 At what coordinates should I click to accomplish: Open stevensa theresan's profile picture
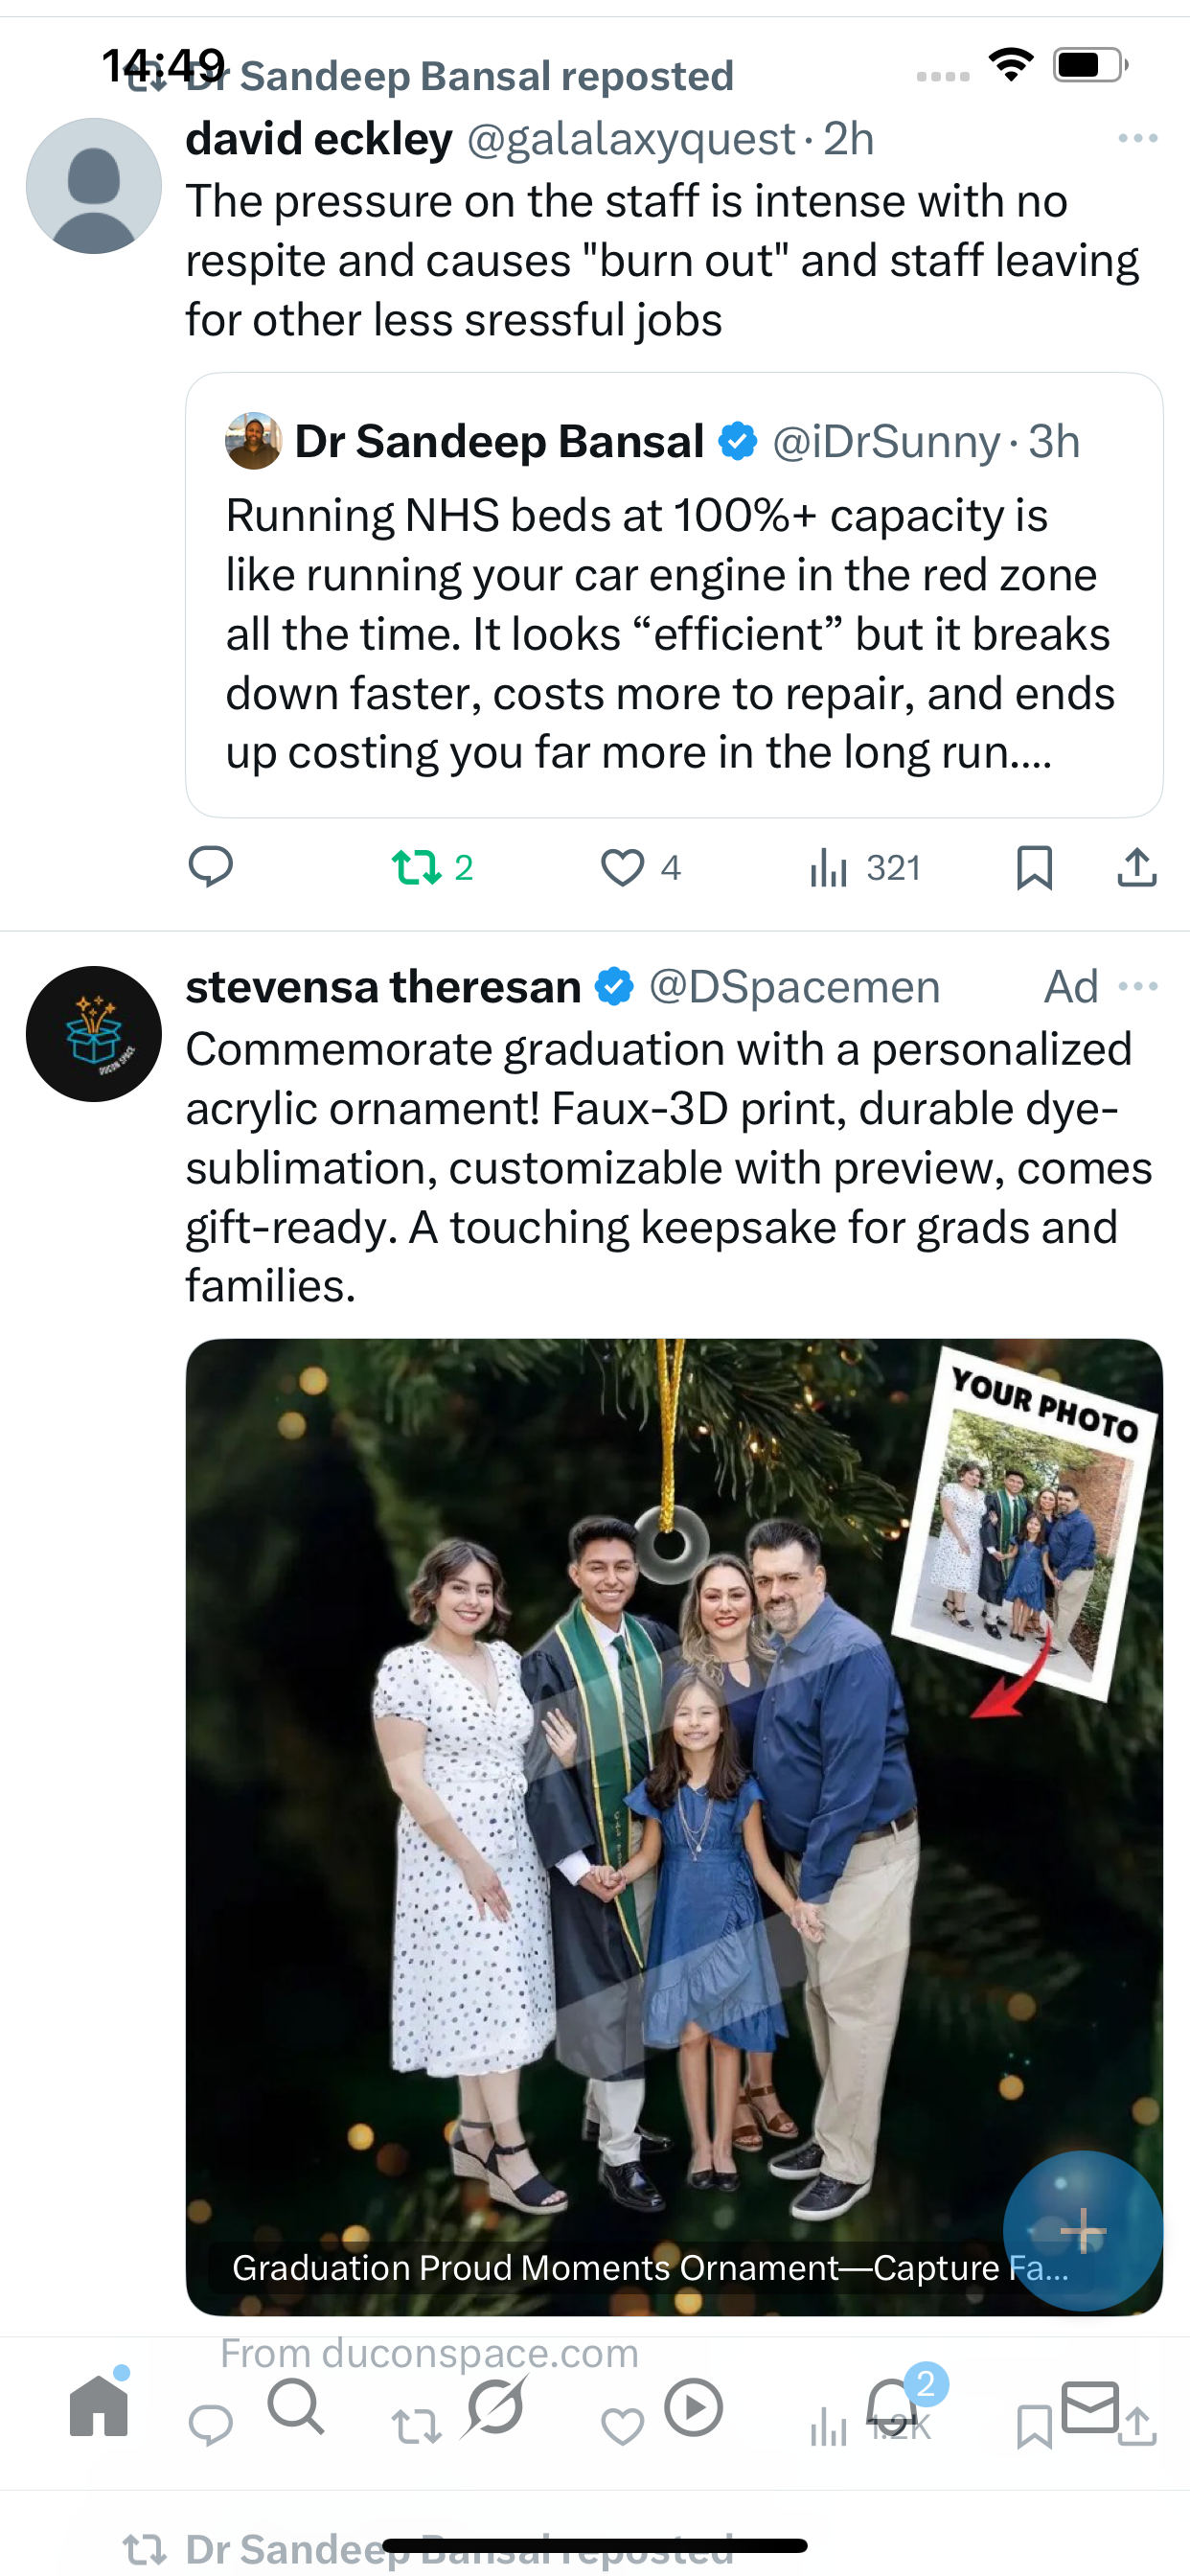click(x=94, y=1034)
